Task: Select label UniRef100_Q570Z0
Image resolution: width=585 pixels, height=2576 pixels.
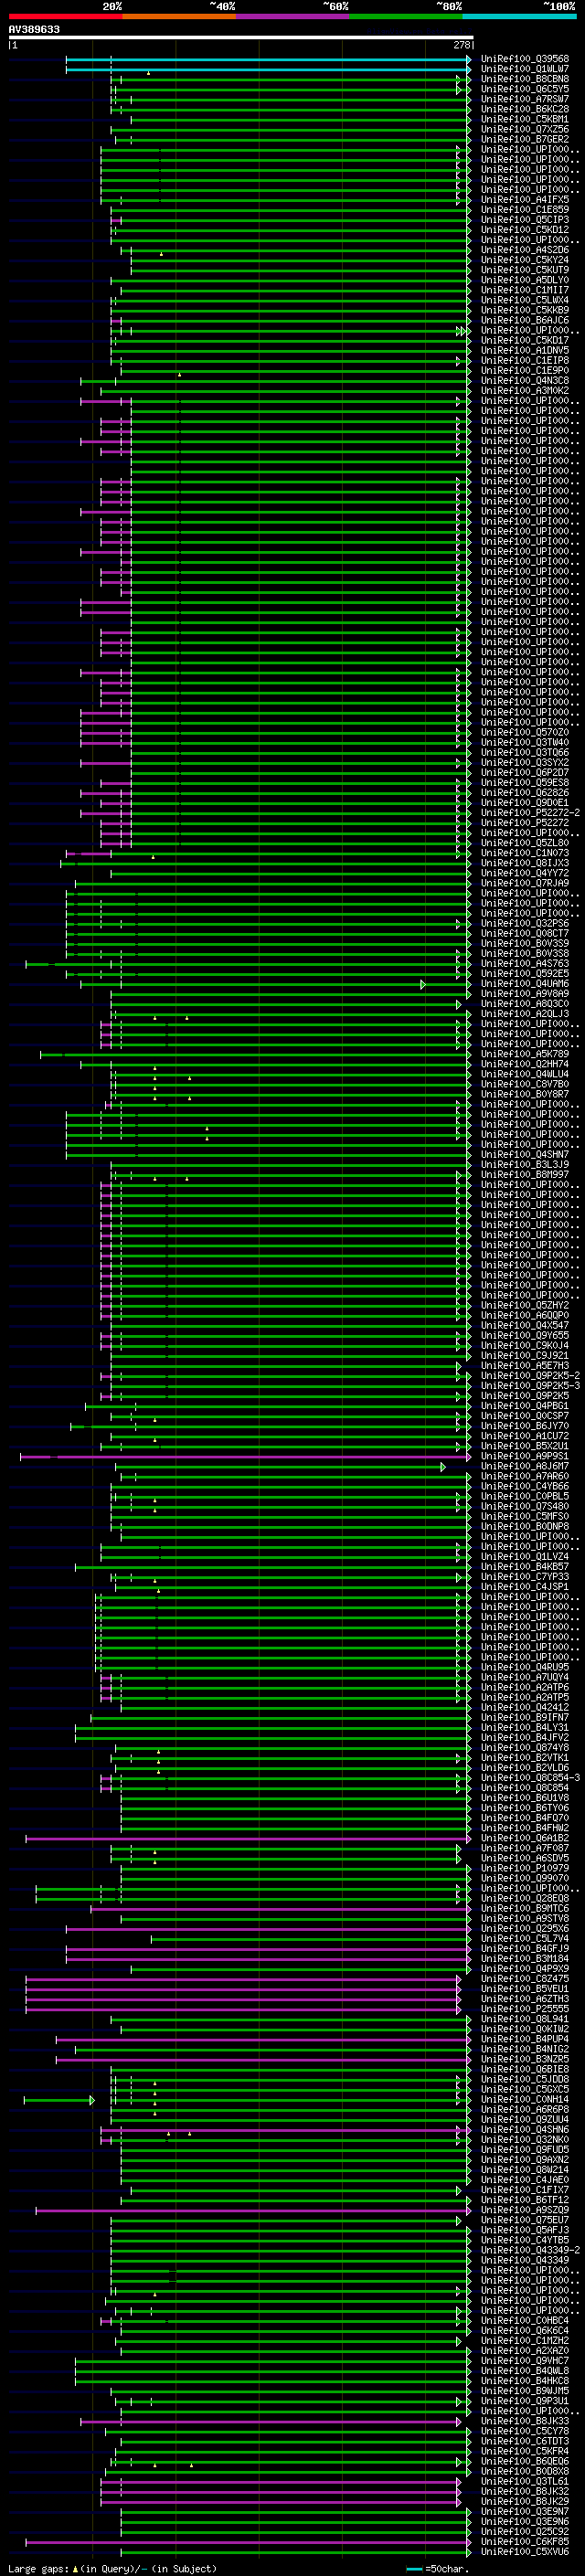Action: point(525,732)
